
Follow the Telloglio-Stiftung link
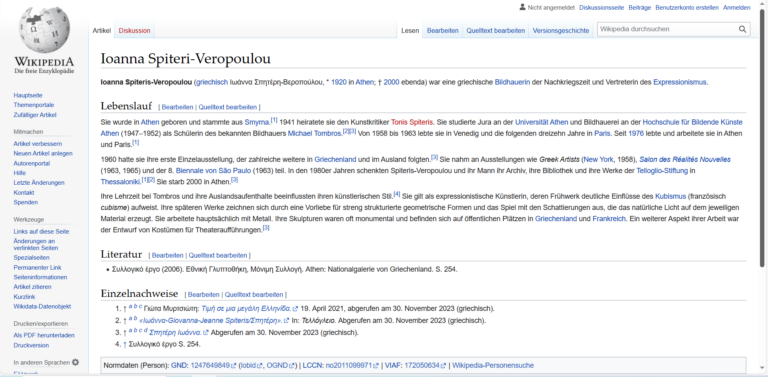point(662,170)
